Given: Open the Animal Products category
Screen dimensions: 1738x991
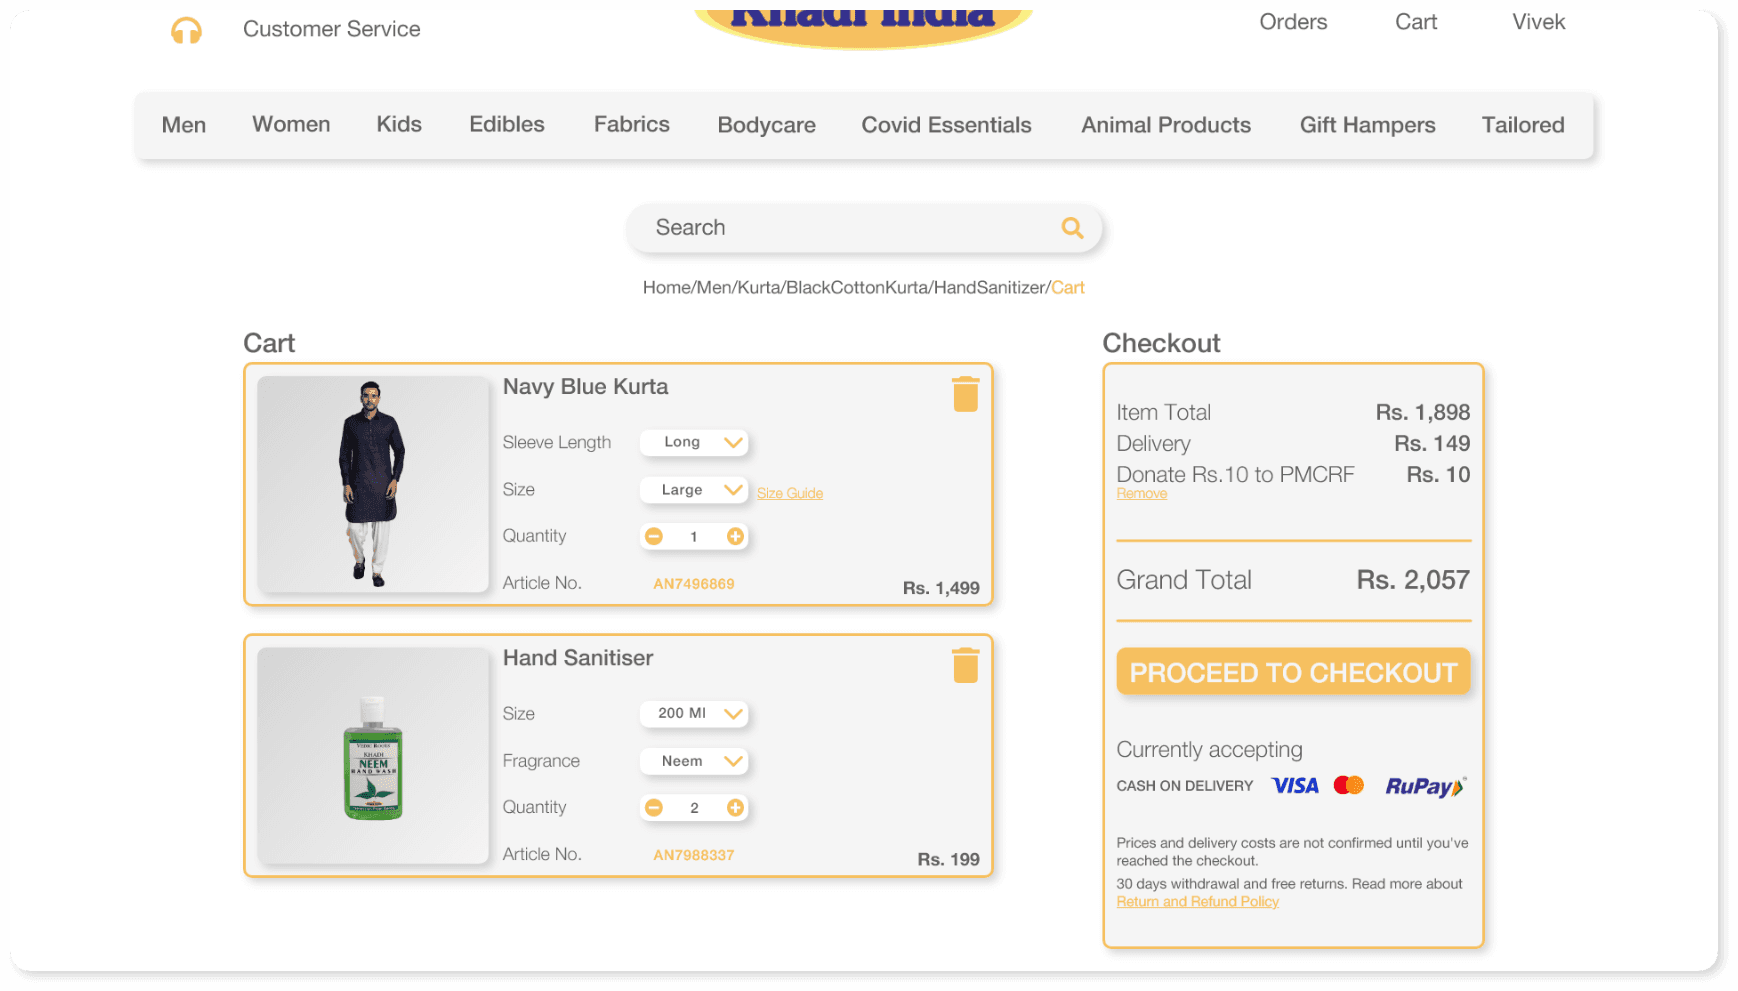Looking at the screenshot, I should point(1166,125).
